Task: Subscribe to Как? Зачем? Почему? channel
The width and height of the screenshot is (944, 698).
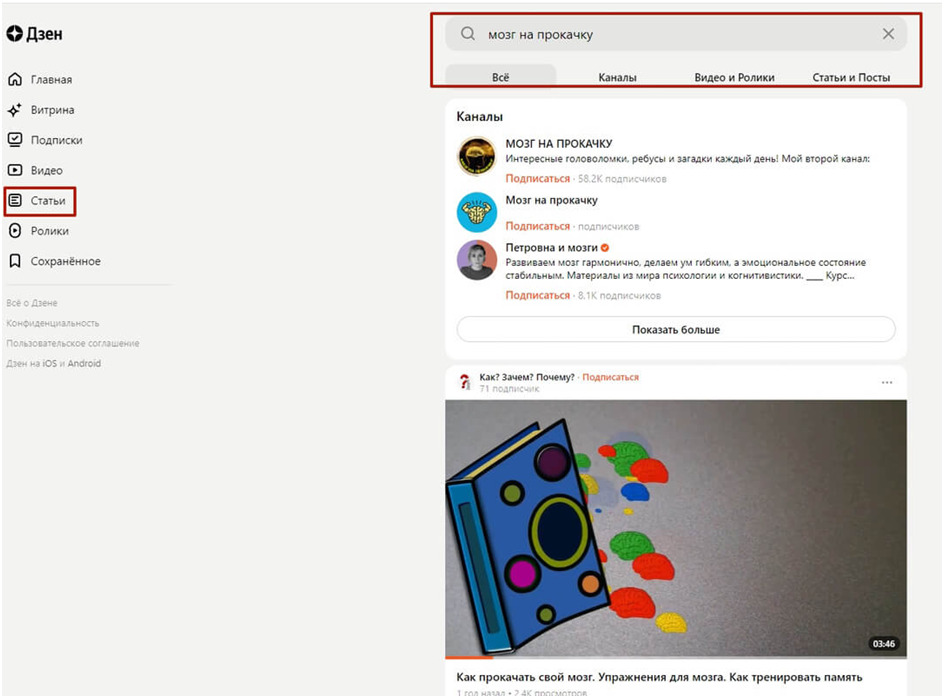Action: click(x=610, y=377)
